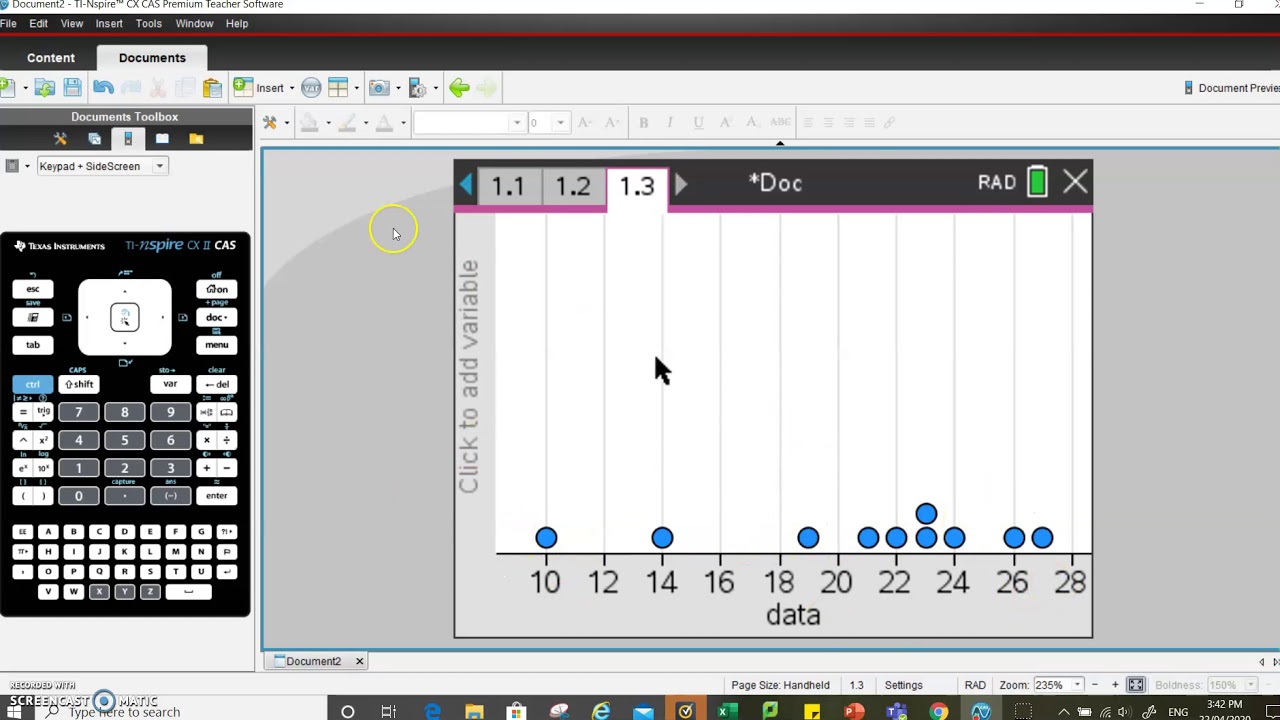The width and height of the screenshot is (1280, 720).
Task: Click the touchpad center click button
Action: 125,318
